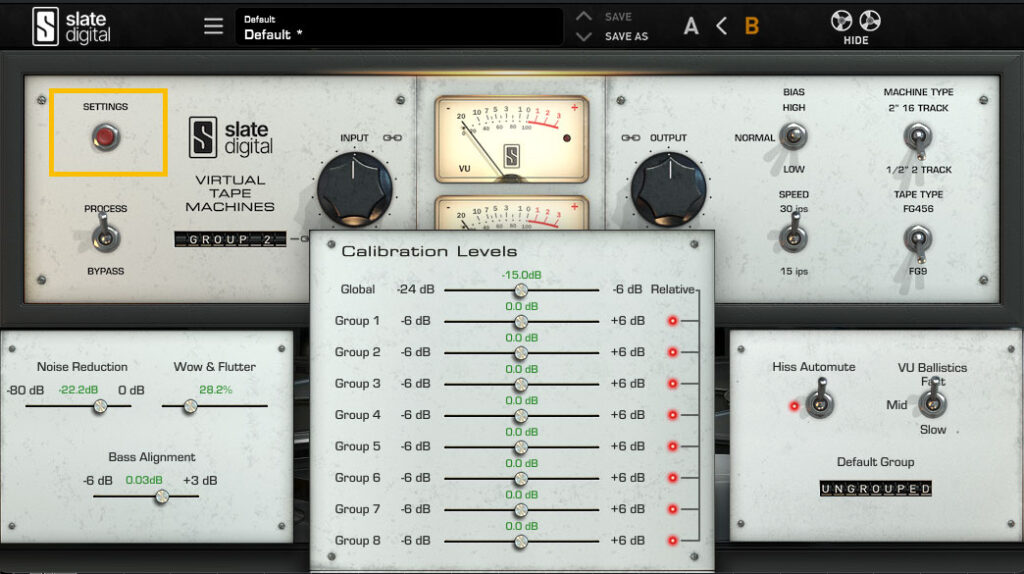Click the output link chain icon

630,138
